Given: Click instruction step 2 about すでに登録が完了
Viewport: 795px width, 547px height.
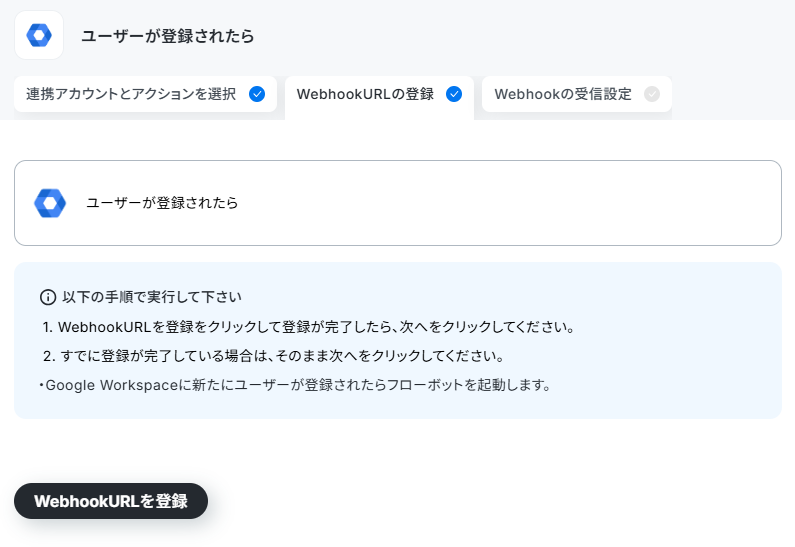Looking at the screenshot, I should point(273,356).
